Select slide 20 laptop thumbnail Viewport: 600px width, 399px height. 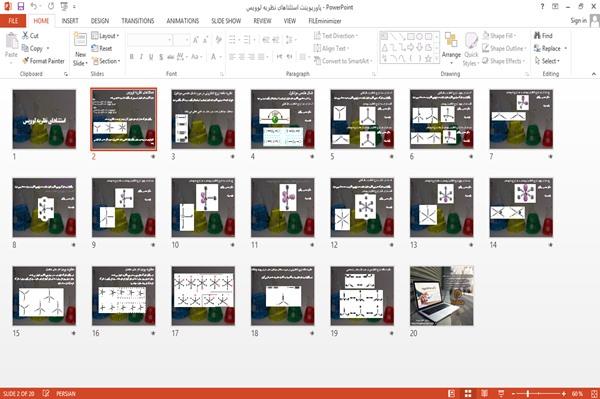point(442,296)
